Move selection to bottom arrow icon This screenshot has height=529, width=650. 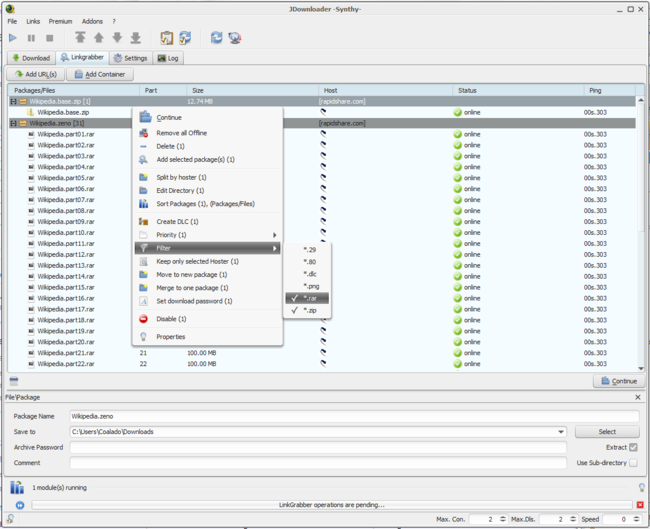pos(136,38)
